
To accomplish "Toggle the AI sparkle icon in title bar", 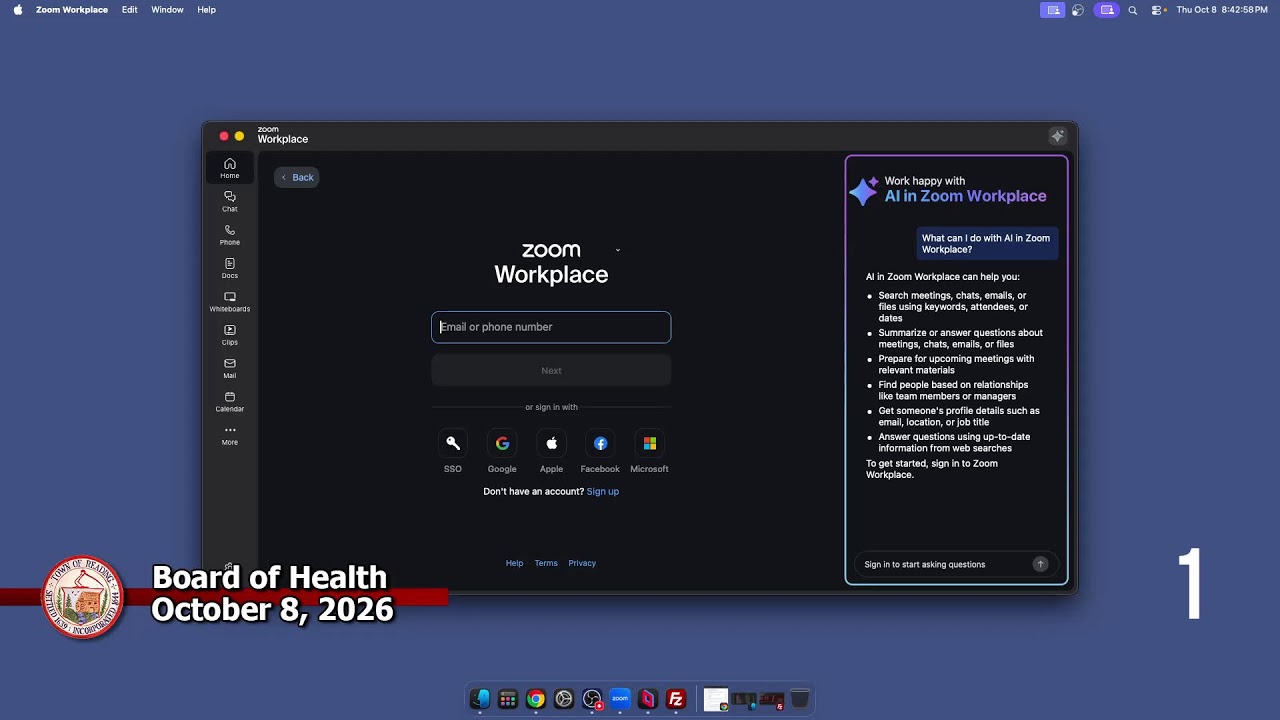I will pyautogui.click(x=1057, y=136).
